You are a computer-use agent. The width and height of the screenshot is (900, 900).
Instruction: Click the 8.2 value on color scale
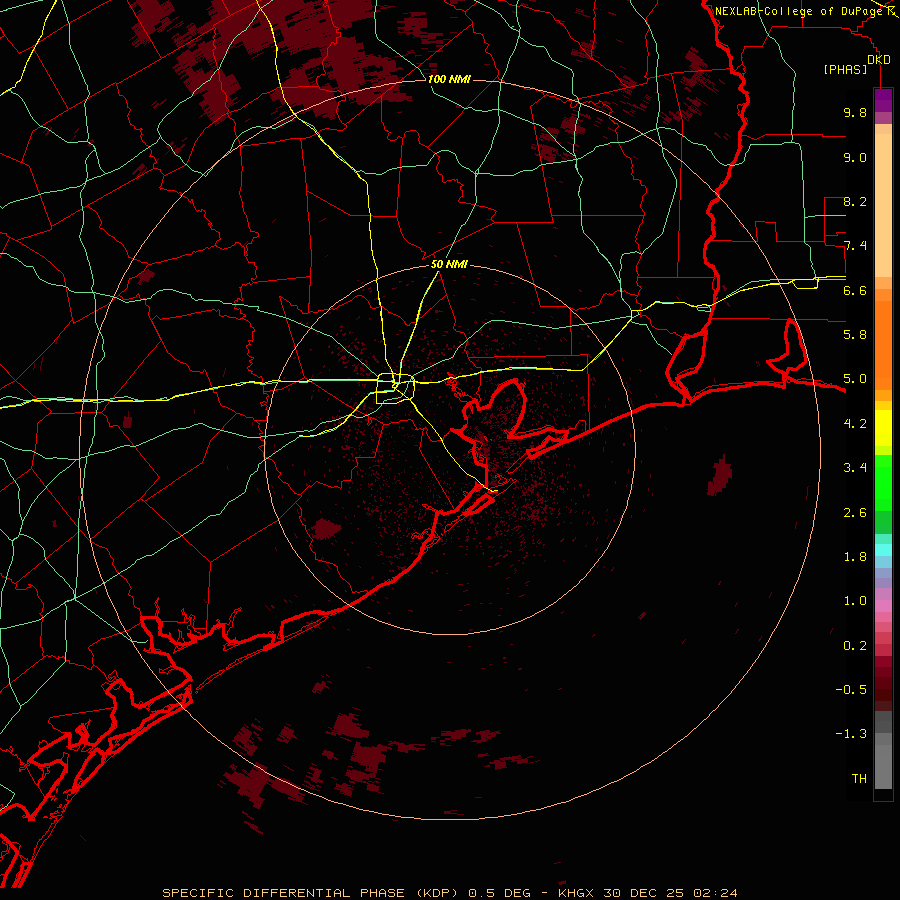[x=855, y=201]
